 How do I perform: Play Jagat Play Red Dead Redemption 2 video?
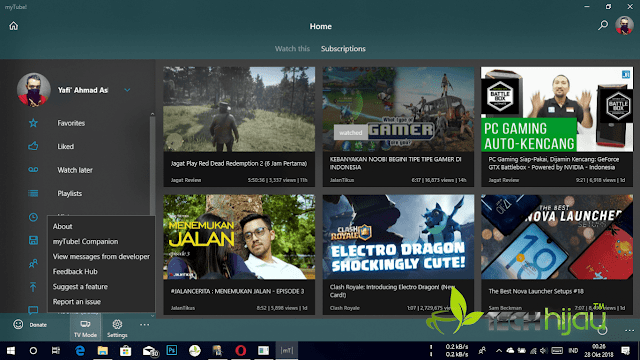(239, 109)
